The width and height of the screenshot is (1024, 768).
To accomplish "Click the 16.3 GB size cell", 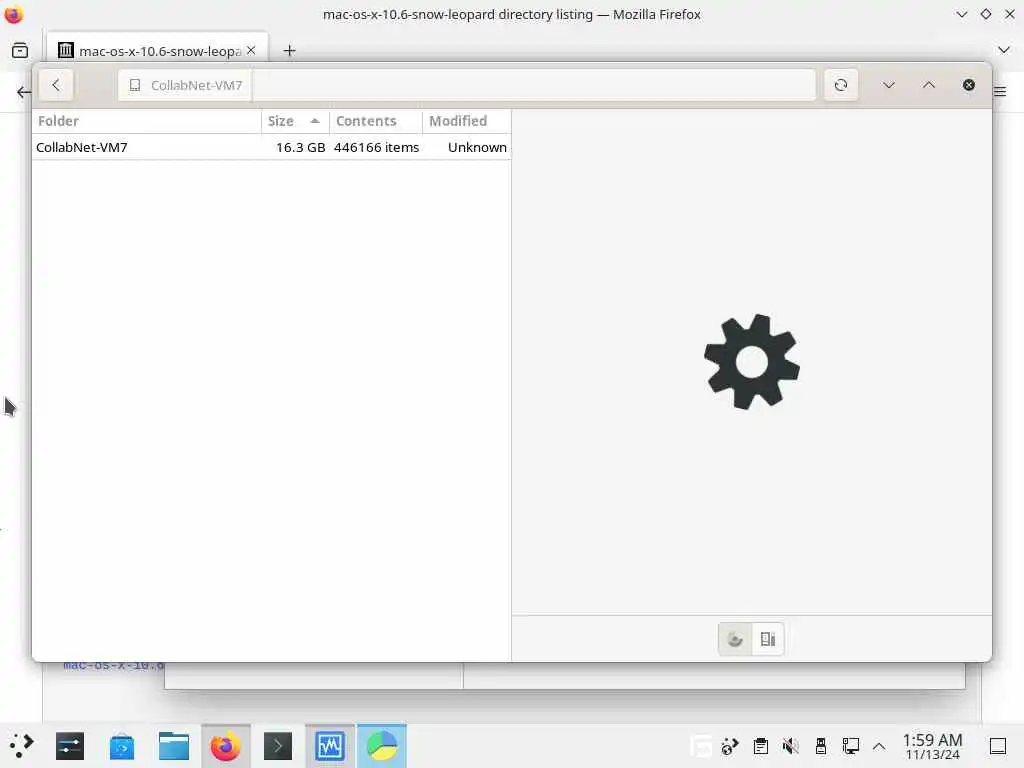I will pyautogui.click(x=300, y=147).
